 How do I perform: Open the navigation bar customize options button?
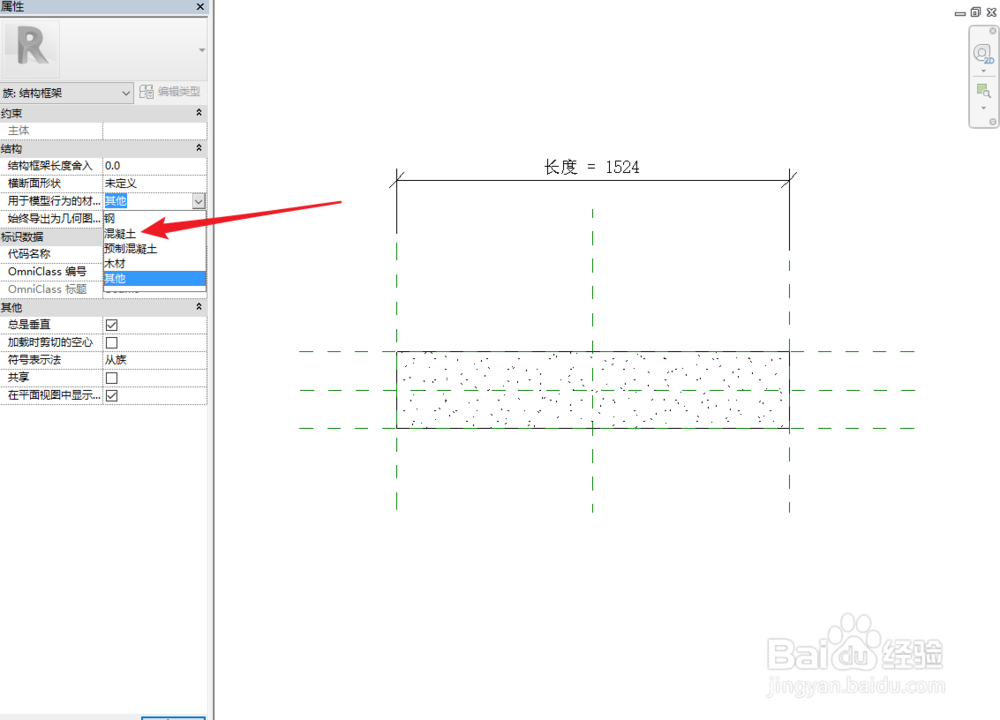tap(993, 122)
